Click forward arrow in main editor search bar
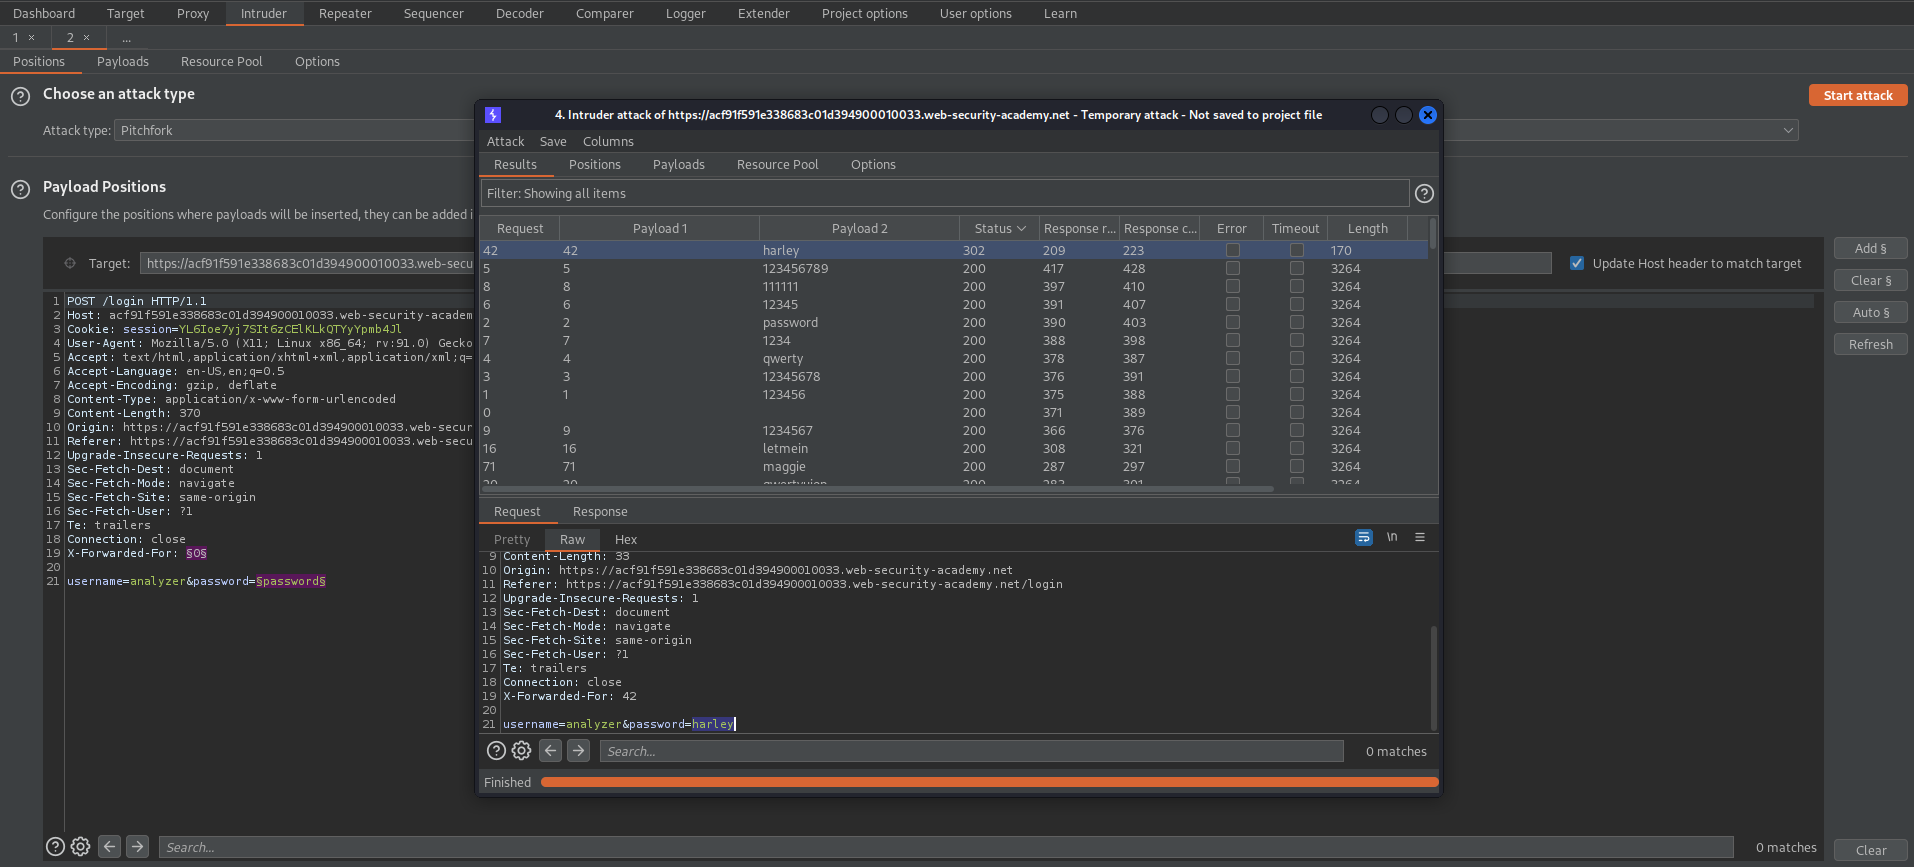The height and width of the screenshot is (867, 1914). point(138,847)
